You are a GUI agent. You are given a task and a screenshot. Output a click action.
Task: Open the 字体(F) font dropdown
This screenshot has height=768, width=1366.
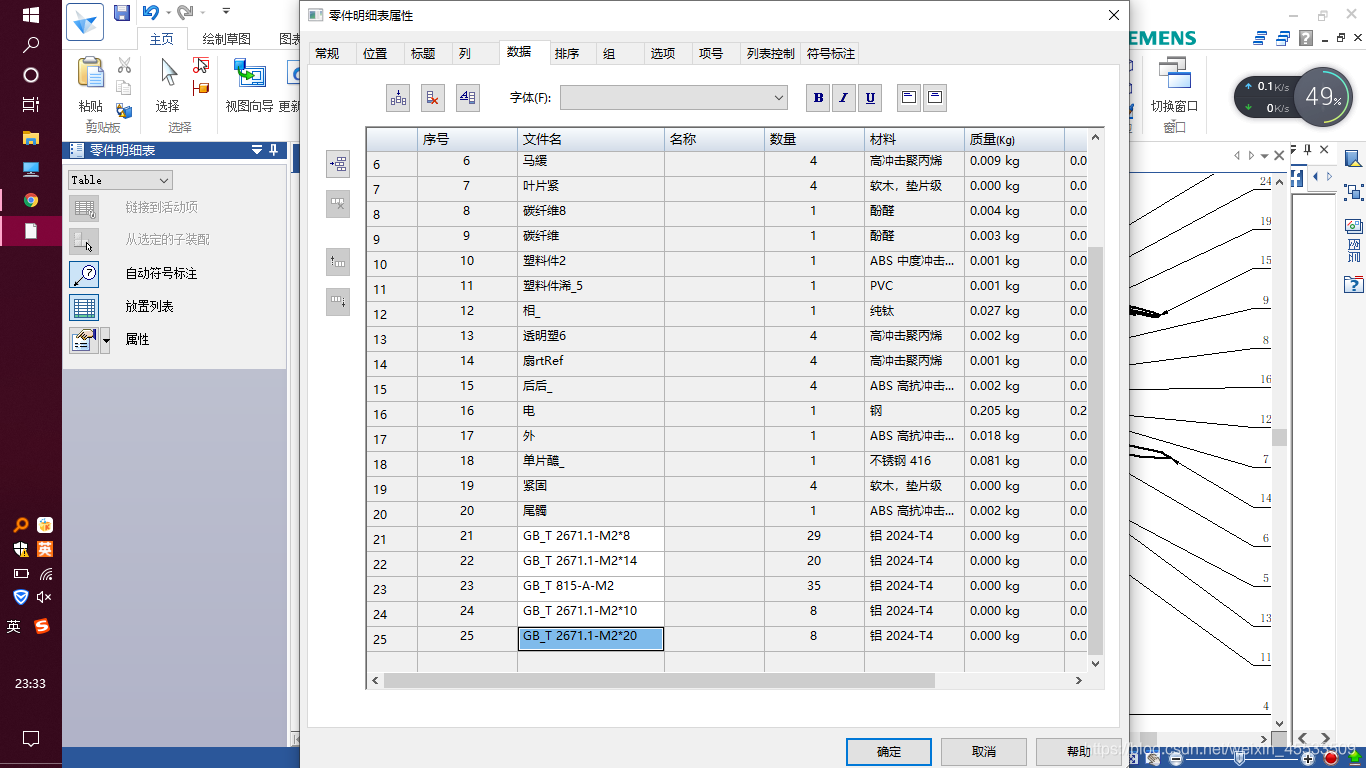(674, 97)
